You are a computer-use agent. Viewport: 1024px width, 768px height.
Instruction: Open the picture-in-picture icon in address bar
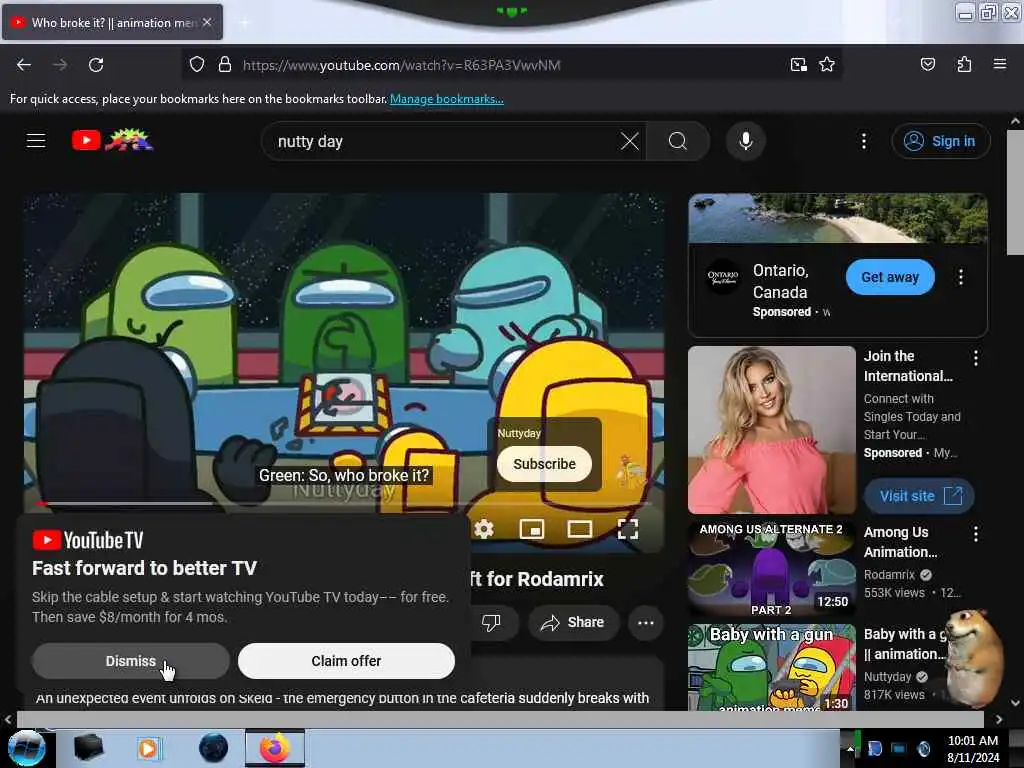point(798,65)
